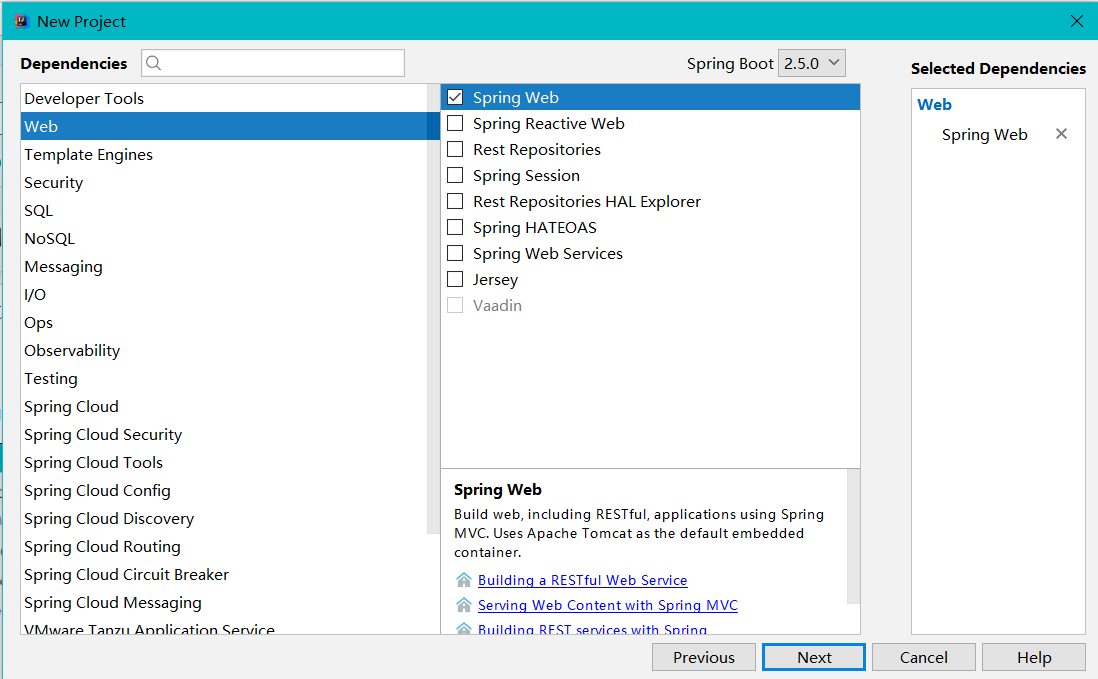Select the SQL category

pyautogui.click(x=224, y=210)
